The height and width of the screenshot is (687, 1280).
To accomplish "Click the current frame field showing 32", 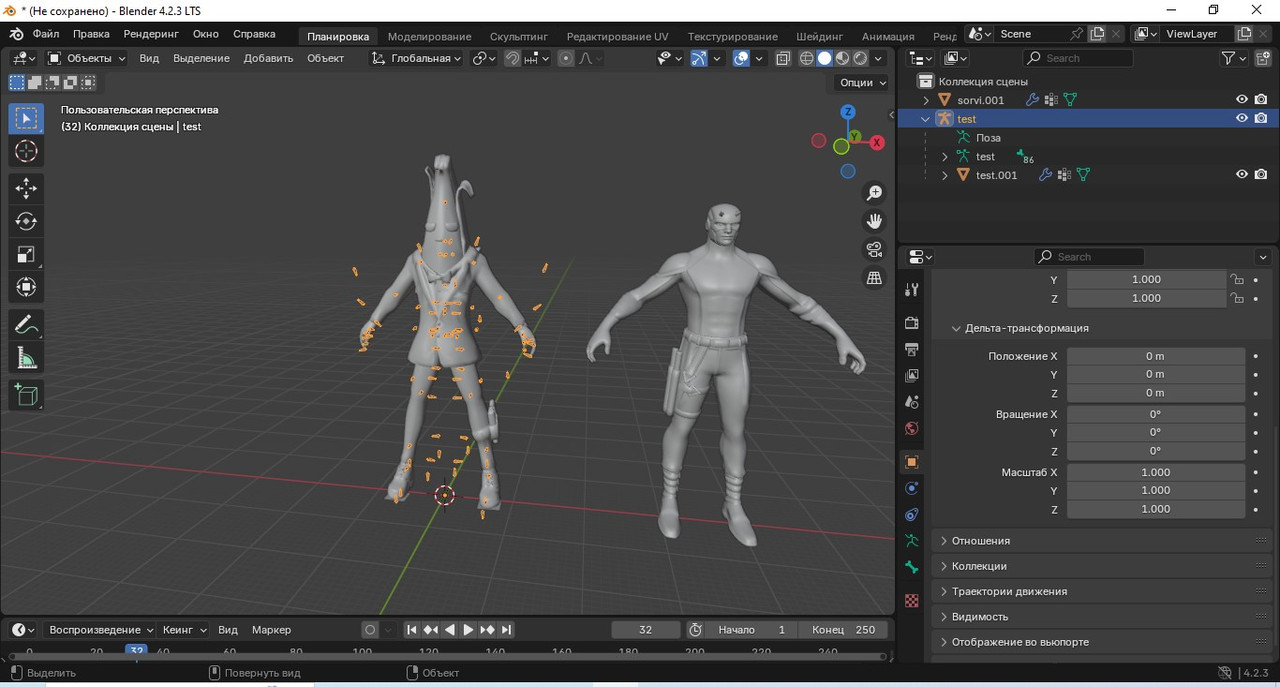I will [645, 630].
